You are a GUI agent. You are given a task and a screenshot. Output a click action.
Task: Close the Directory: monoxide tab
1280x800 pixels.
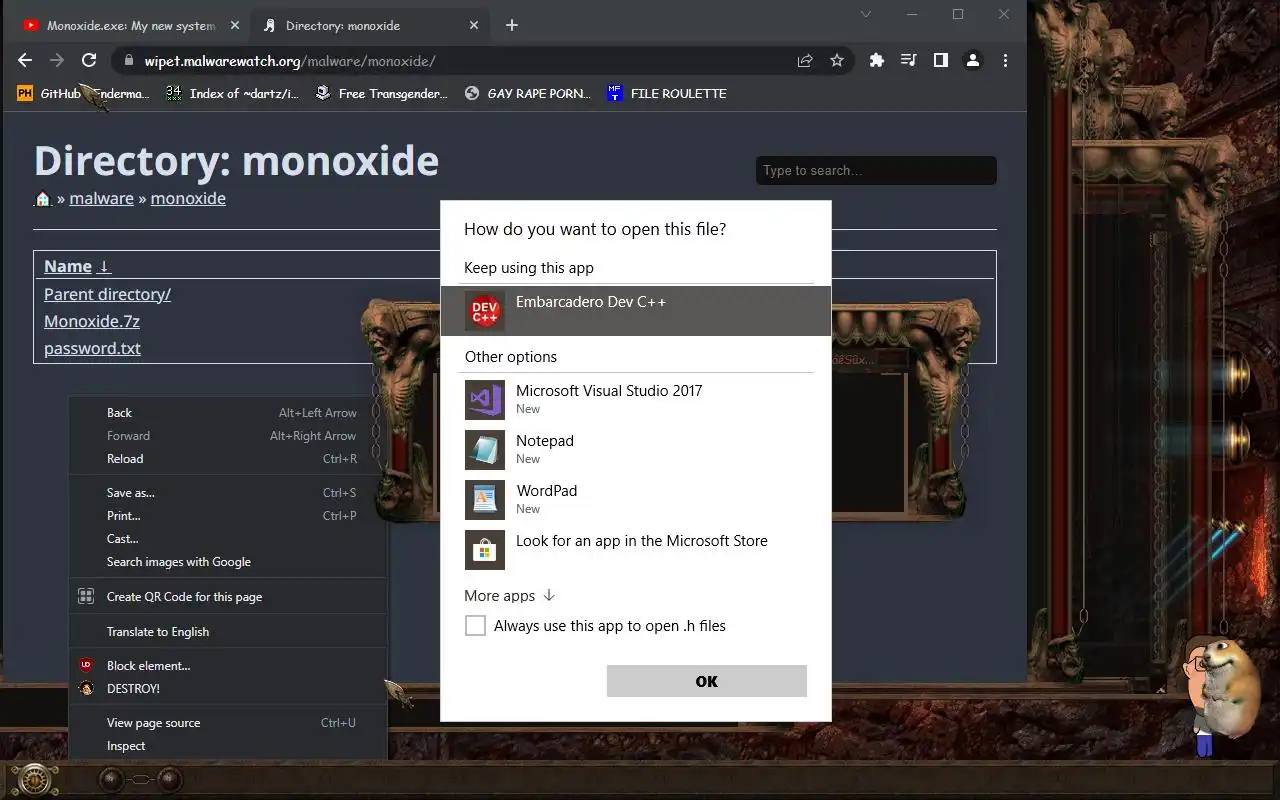(474, 26)
